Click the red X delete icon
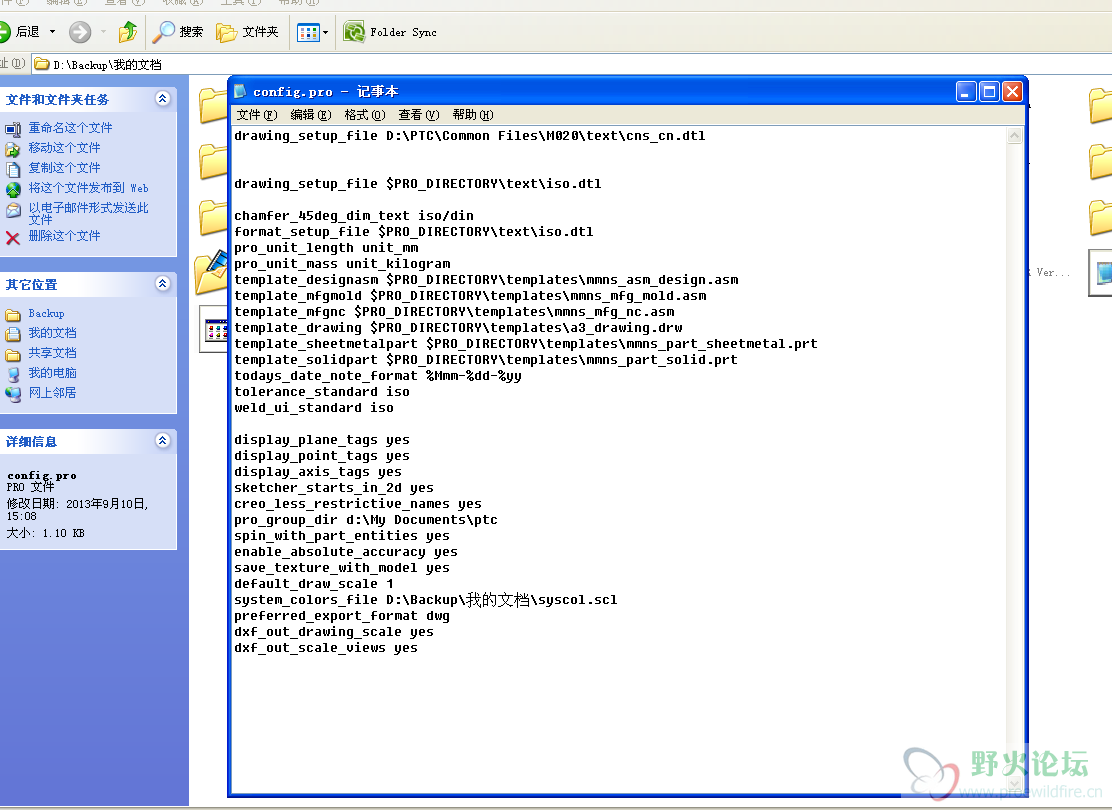1112x810 pixels. click(x=13, y=238)
